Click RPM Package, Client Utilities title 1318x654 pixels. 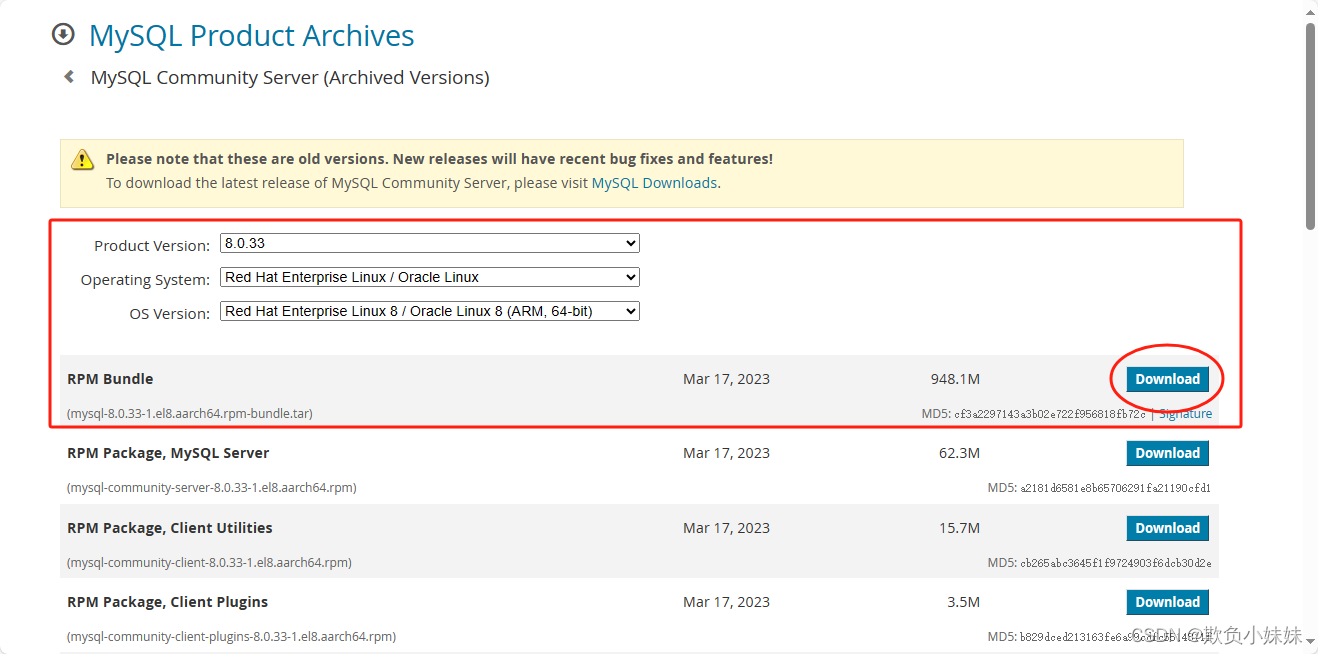170,528
